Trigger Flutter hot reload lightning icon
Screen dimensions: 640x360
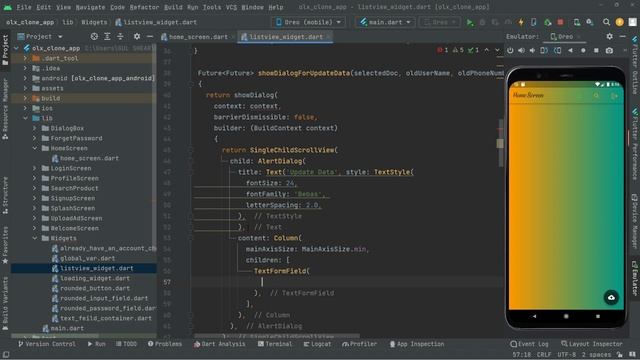click(521, 22)
